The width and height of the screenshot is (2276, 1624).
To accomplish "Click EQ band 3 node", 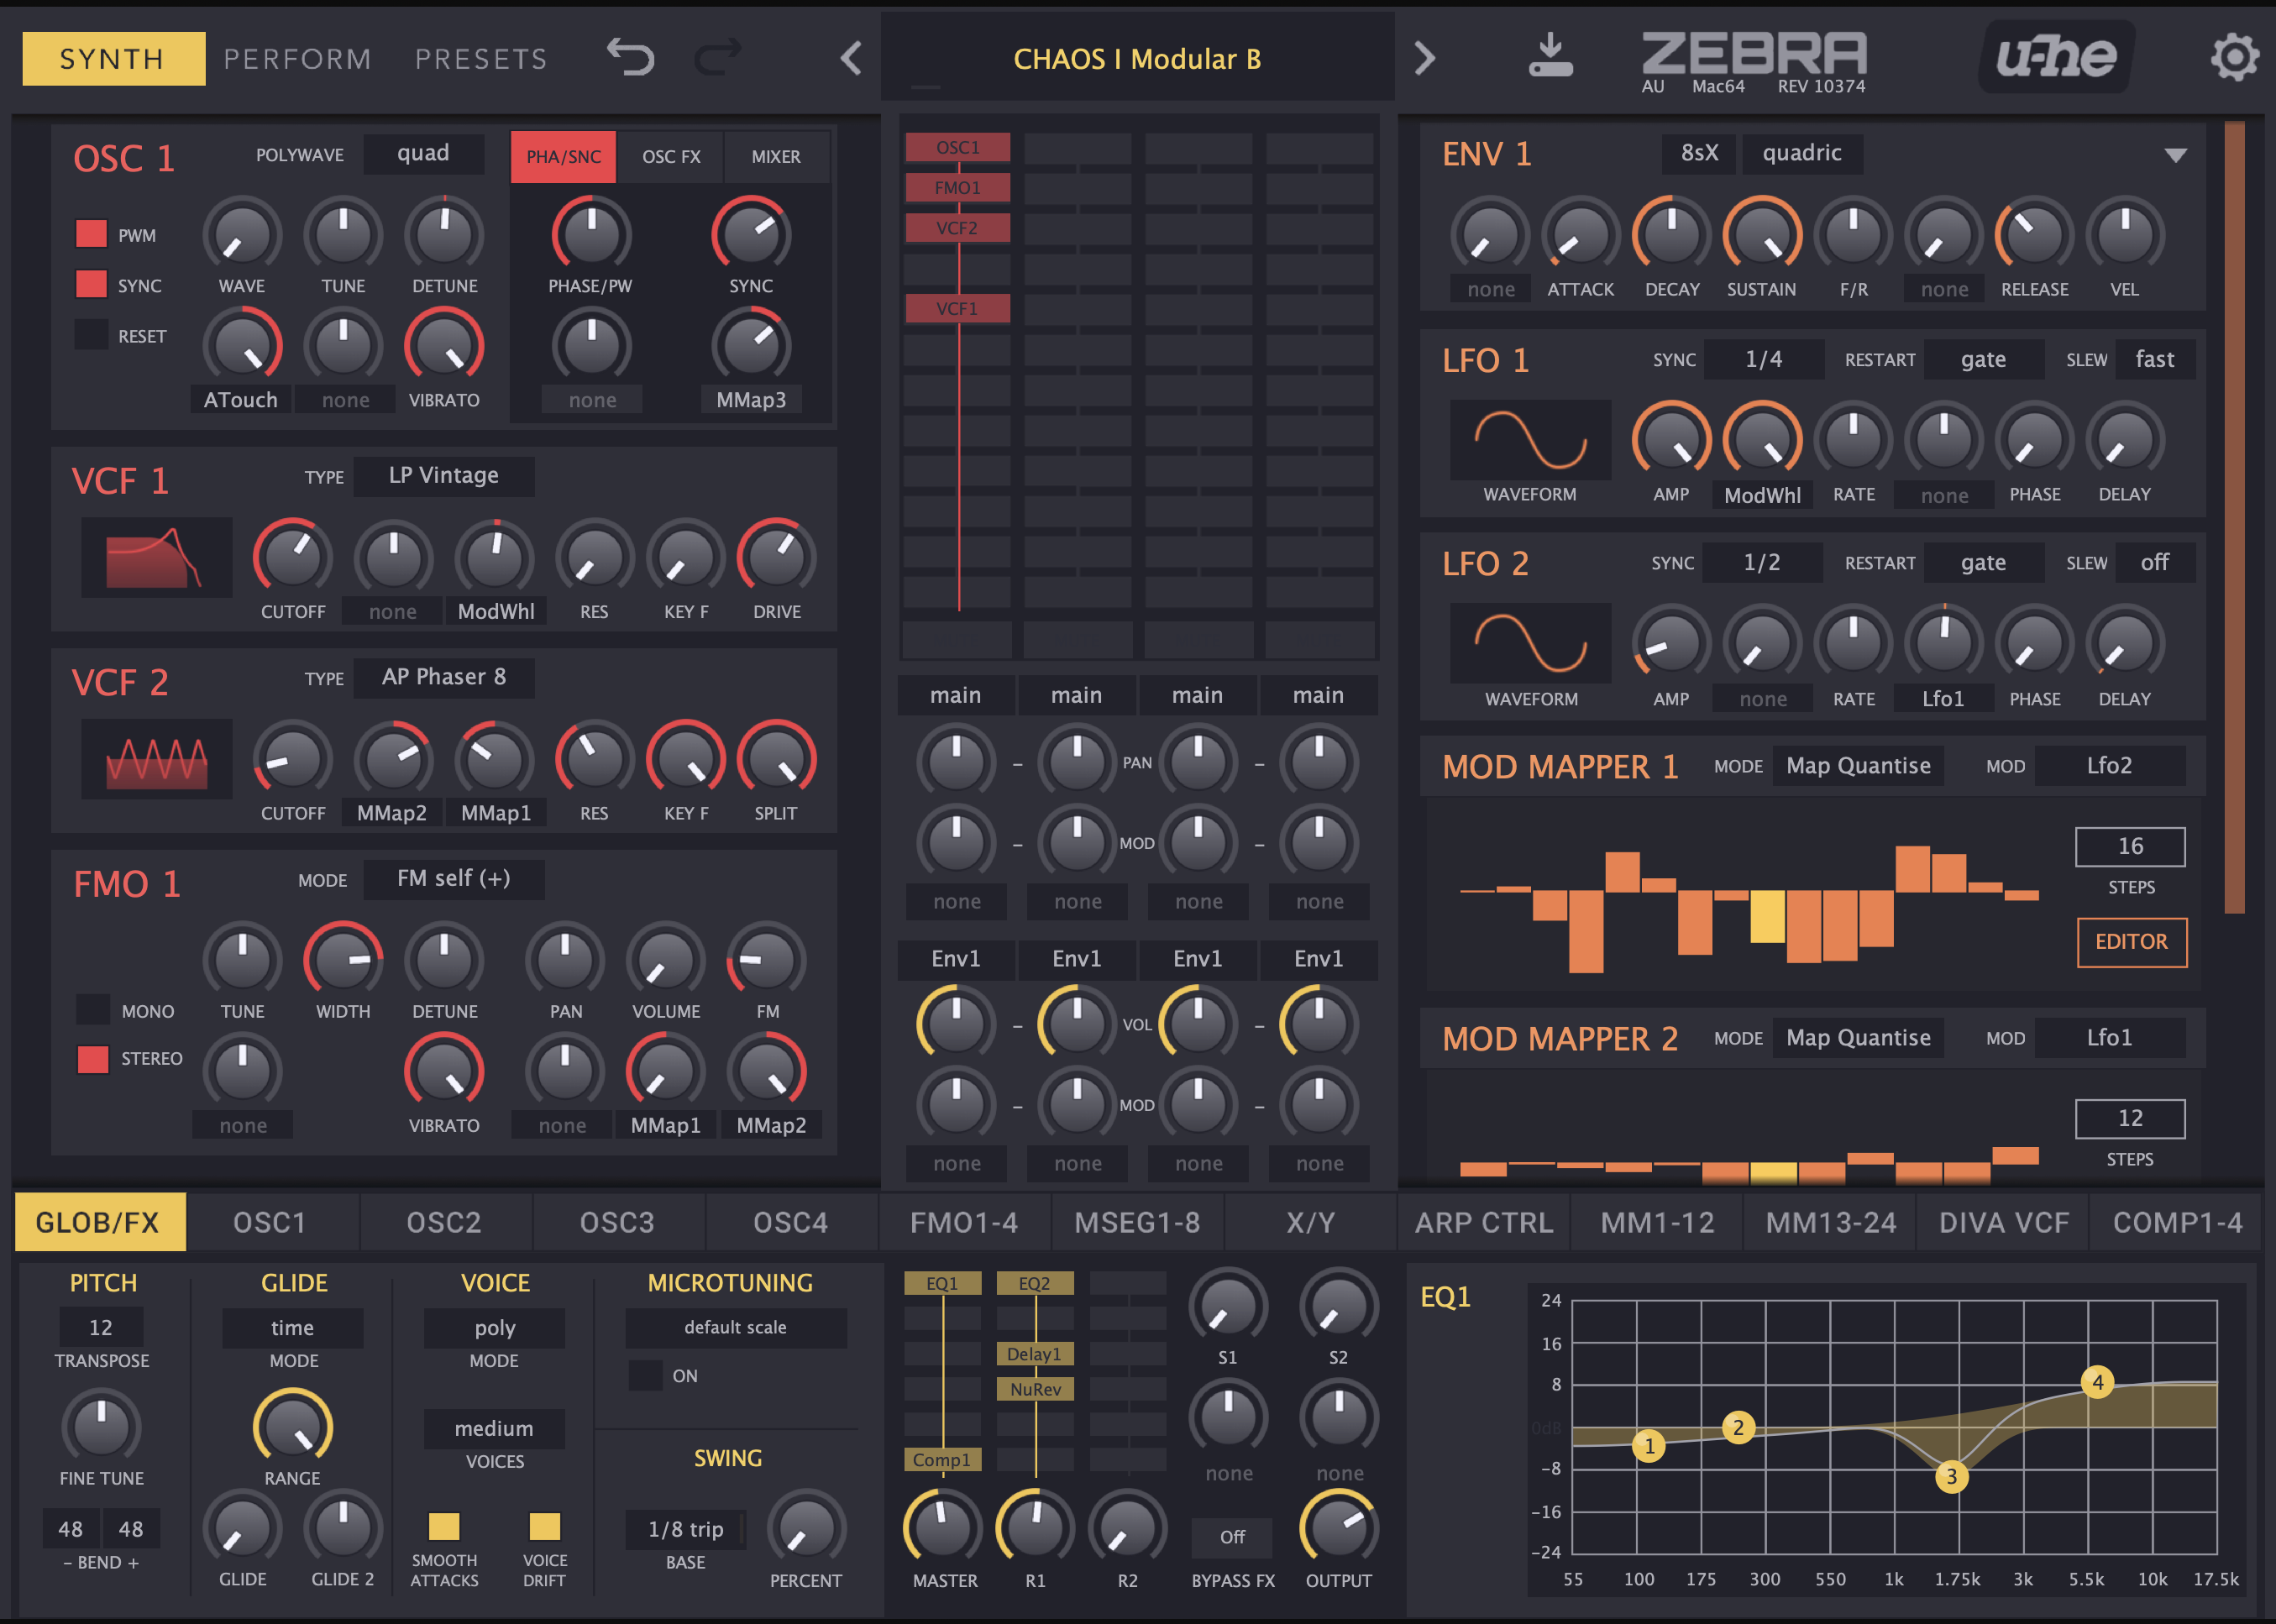I will click(x=1951, y=1476).
